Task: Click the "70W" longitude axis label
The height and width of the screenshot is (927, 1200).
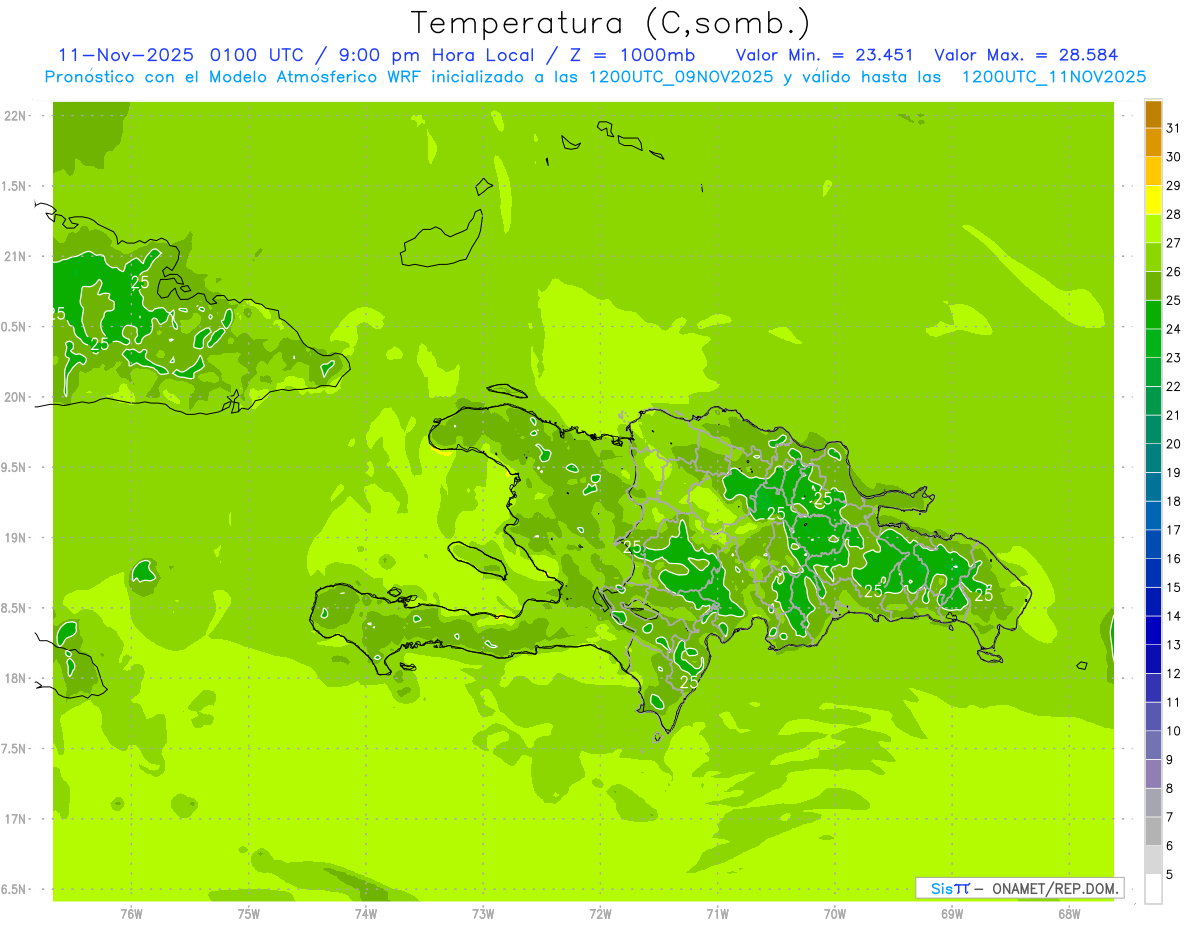Action: 835,914
